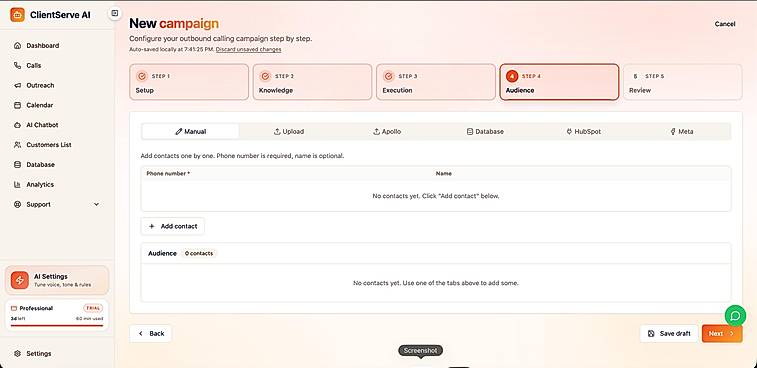This screenshot has width=757, height=368.
Task: Go to Step 3 Execution
Action: 436,82
